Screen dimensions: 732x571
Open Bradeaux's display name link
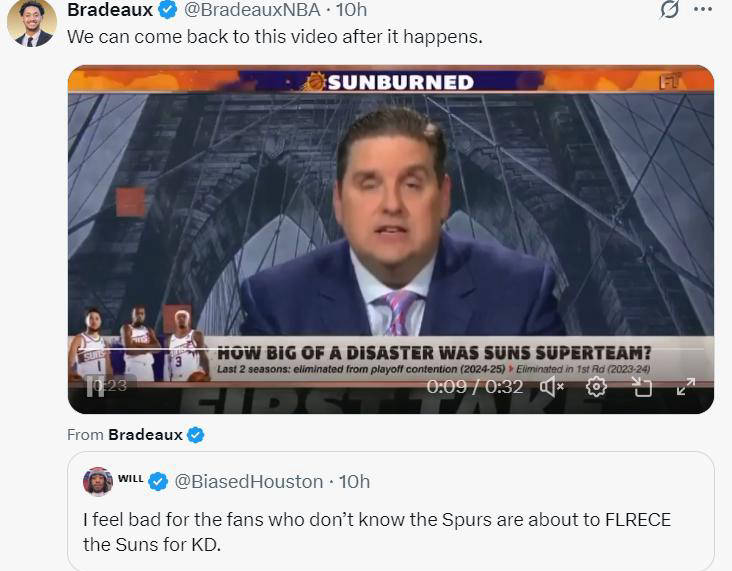(x=110, y=9)
